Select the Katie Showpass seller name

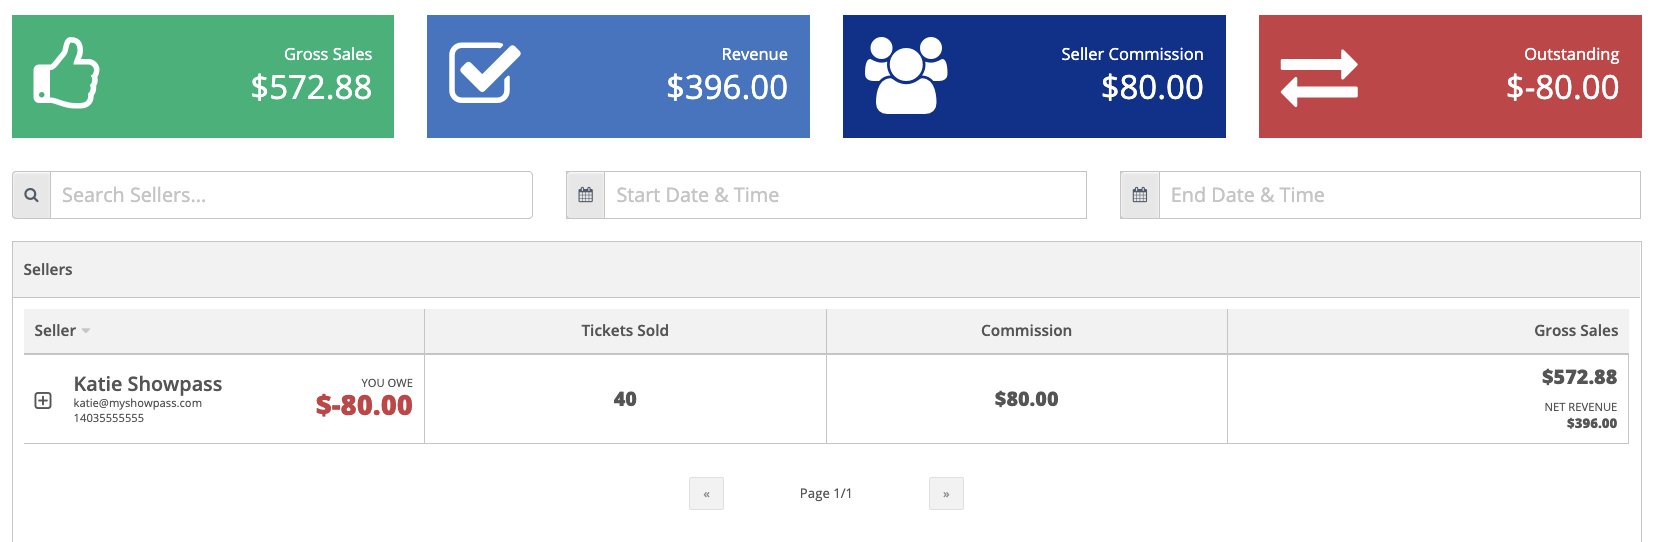[148, 384]
